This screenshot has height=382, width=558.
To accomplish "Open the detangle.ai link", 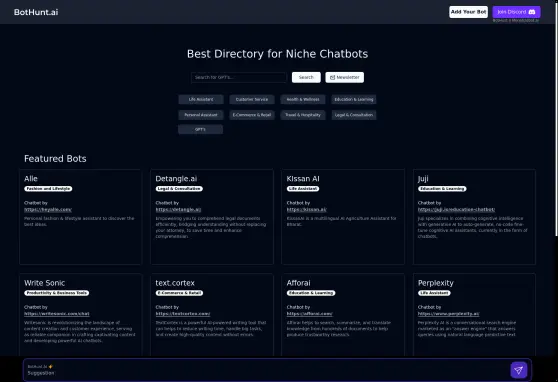I will coord(178,209).
